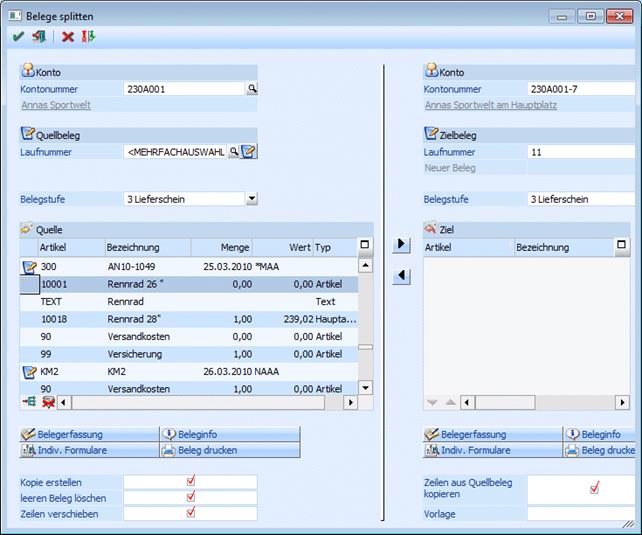This screenshot has height=535, width=642.
Task: Open the source Belegstufe dropdown
Action: tap(251, 199)
